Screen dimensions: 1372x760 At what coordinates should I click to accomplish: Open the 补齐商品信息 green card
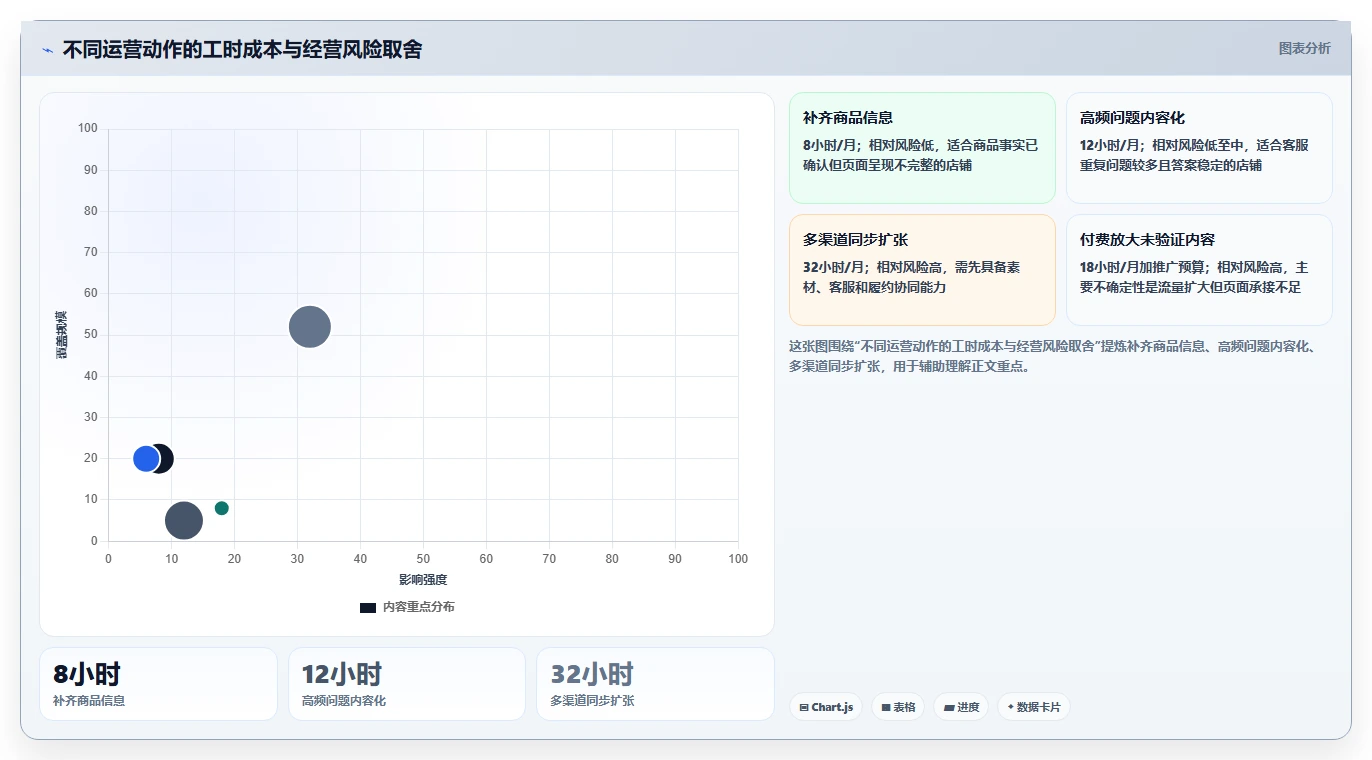click(922, 148)
